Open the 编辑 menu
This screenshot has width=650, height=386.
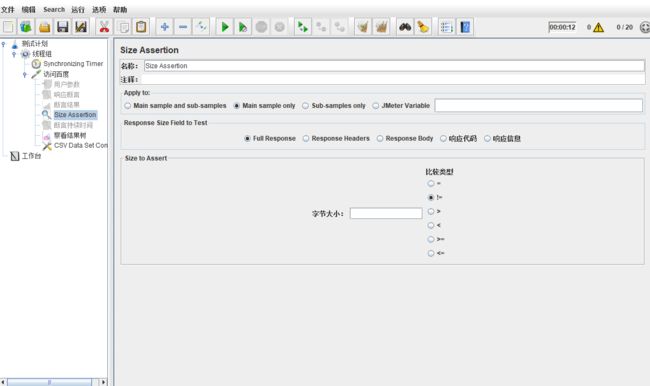(29, 10)
